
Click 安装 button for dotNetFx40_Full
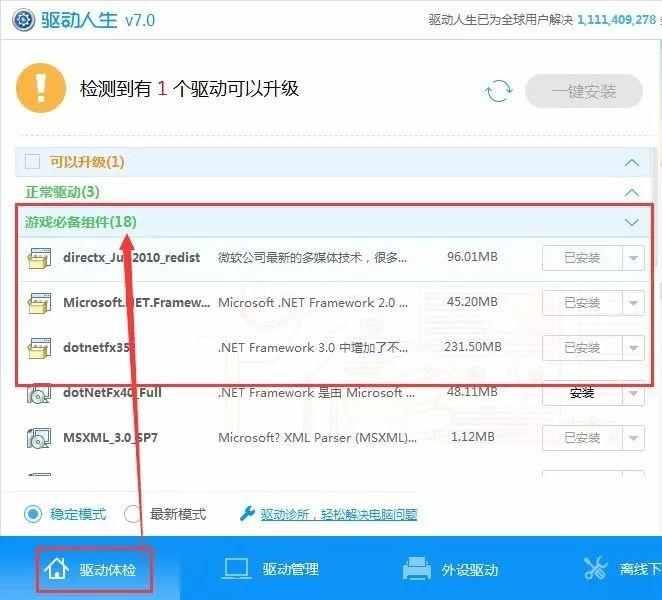582,393
